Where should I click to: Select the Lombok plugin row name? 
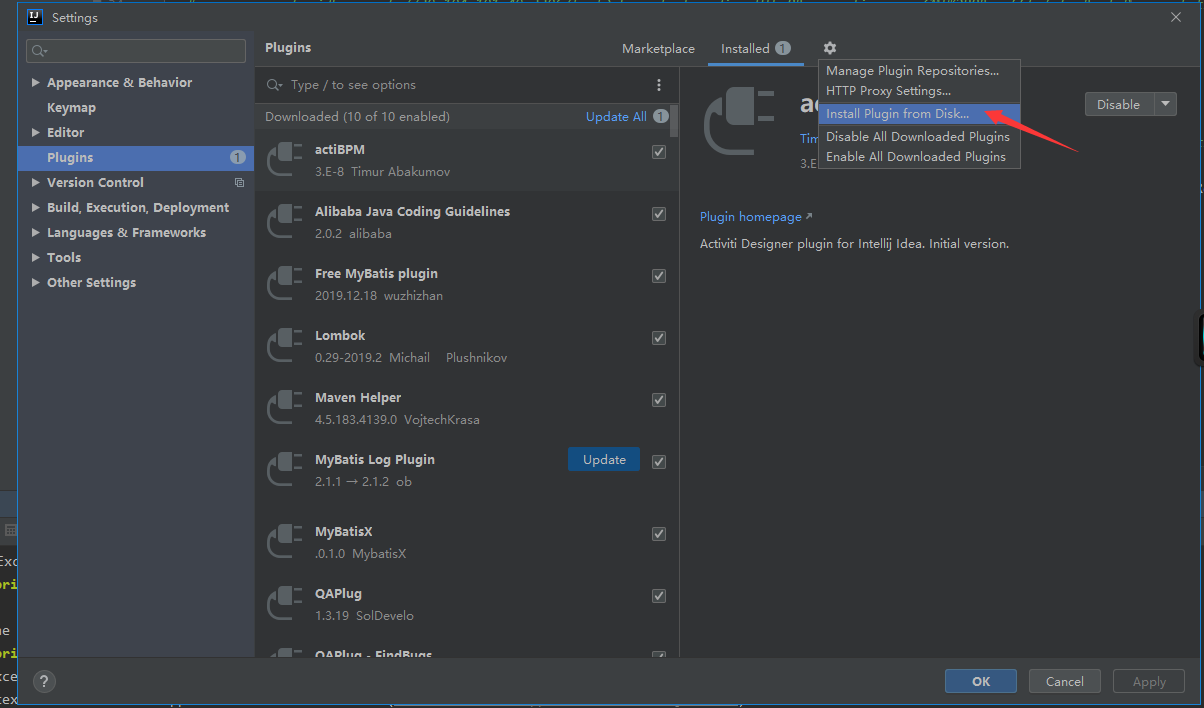pos(340,336)
